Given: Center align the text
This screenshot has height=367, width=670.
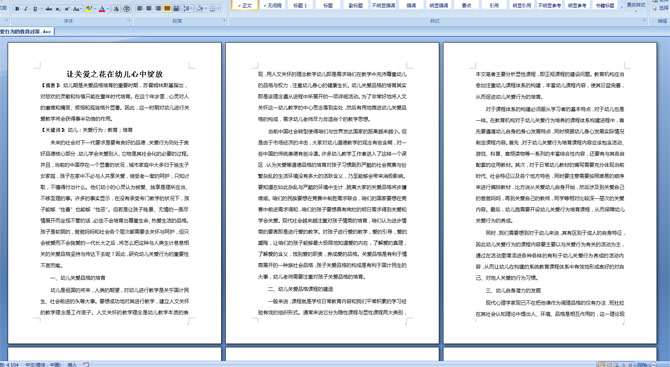Looking at the screenshot, I should point(149,9).
